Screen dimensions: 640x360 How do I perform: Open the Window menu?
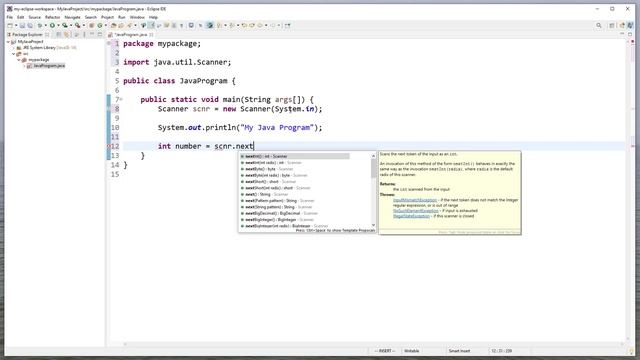(x=137, y=17)
